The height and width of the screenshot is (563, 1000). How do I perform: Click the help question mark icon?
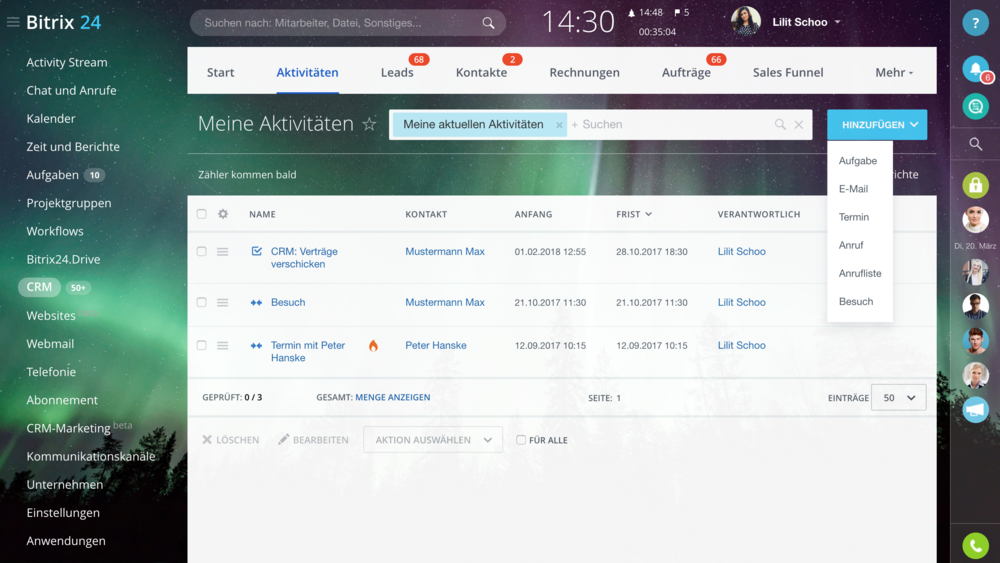(975, 24)
